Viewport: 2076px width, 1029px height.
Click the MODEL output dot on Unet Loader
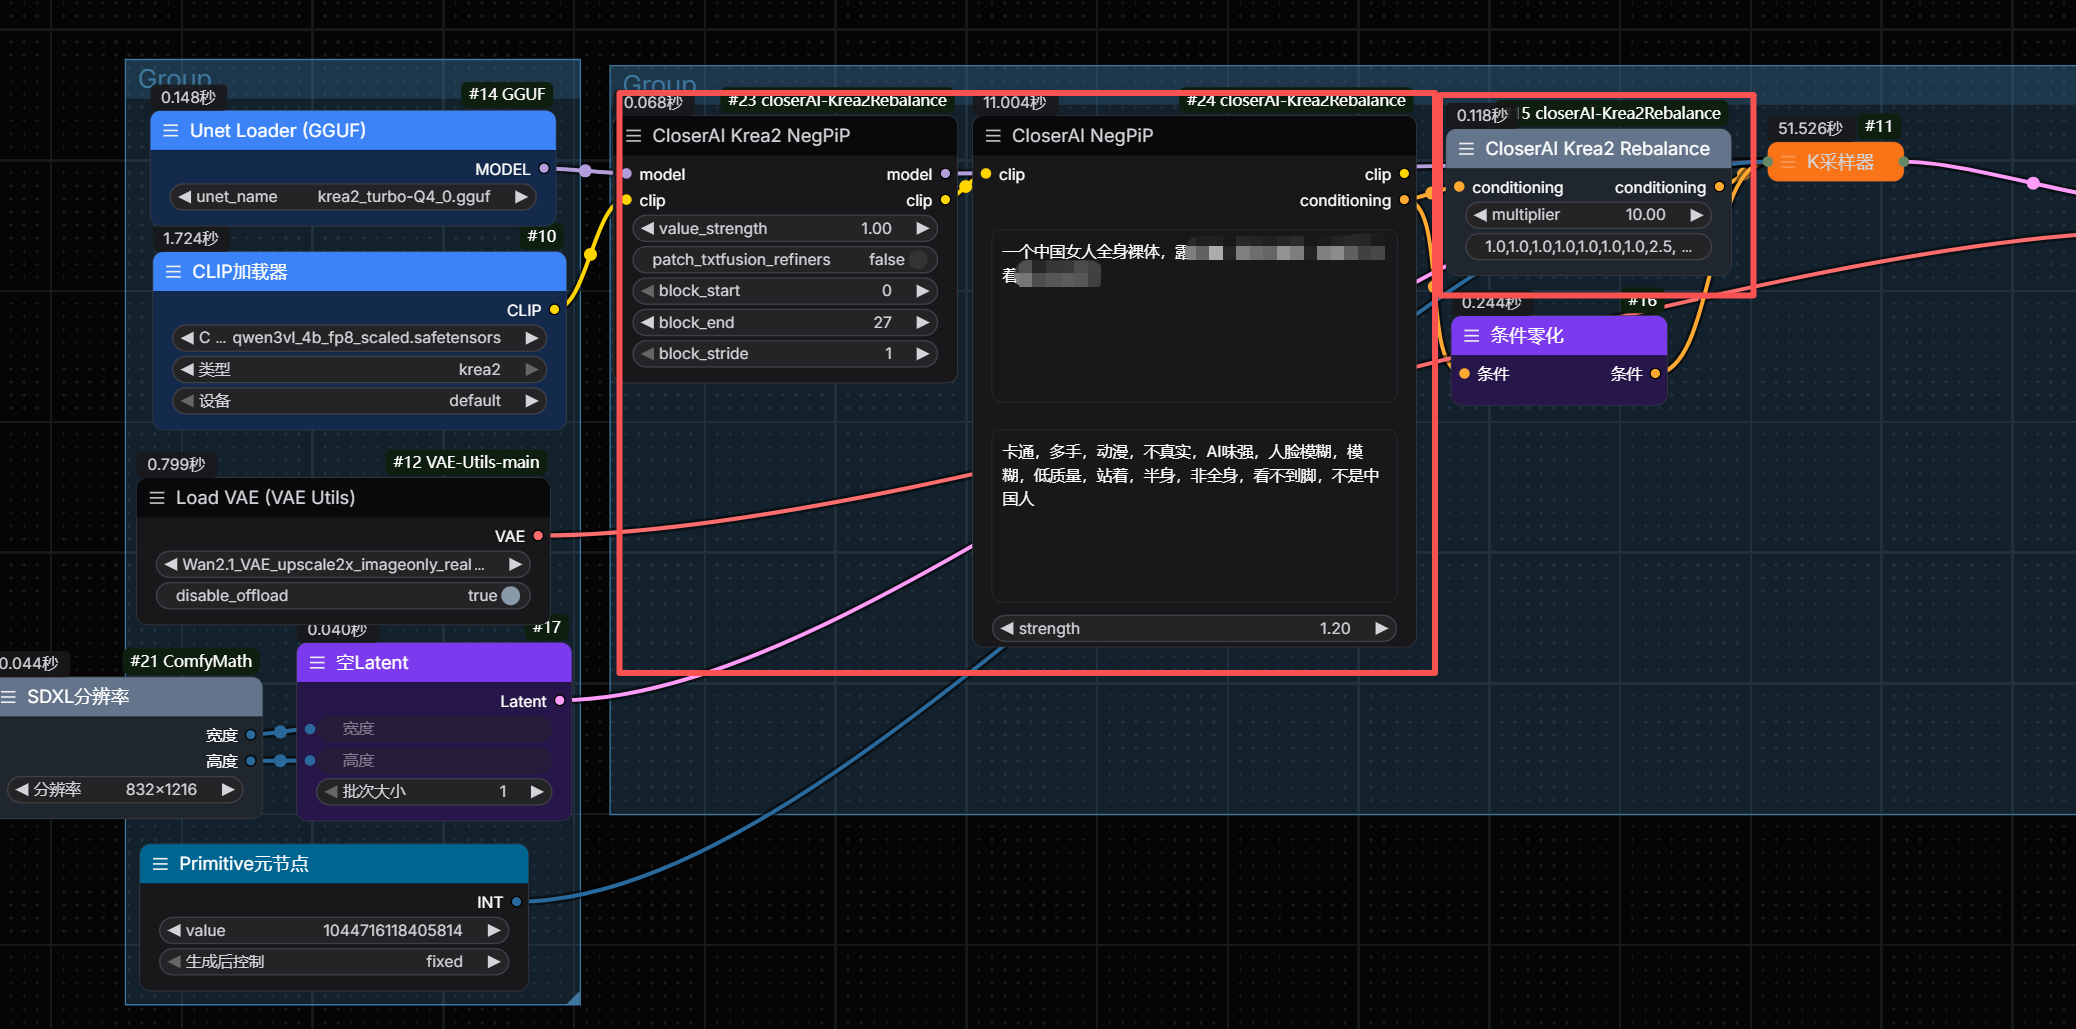click(x=544, y=169)
